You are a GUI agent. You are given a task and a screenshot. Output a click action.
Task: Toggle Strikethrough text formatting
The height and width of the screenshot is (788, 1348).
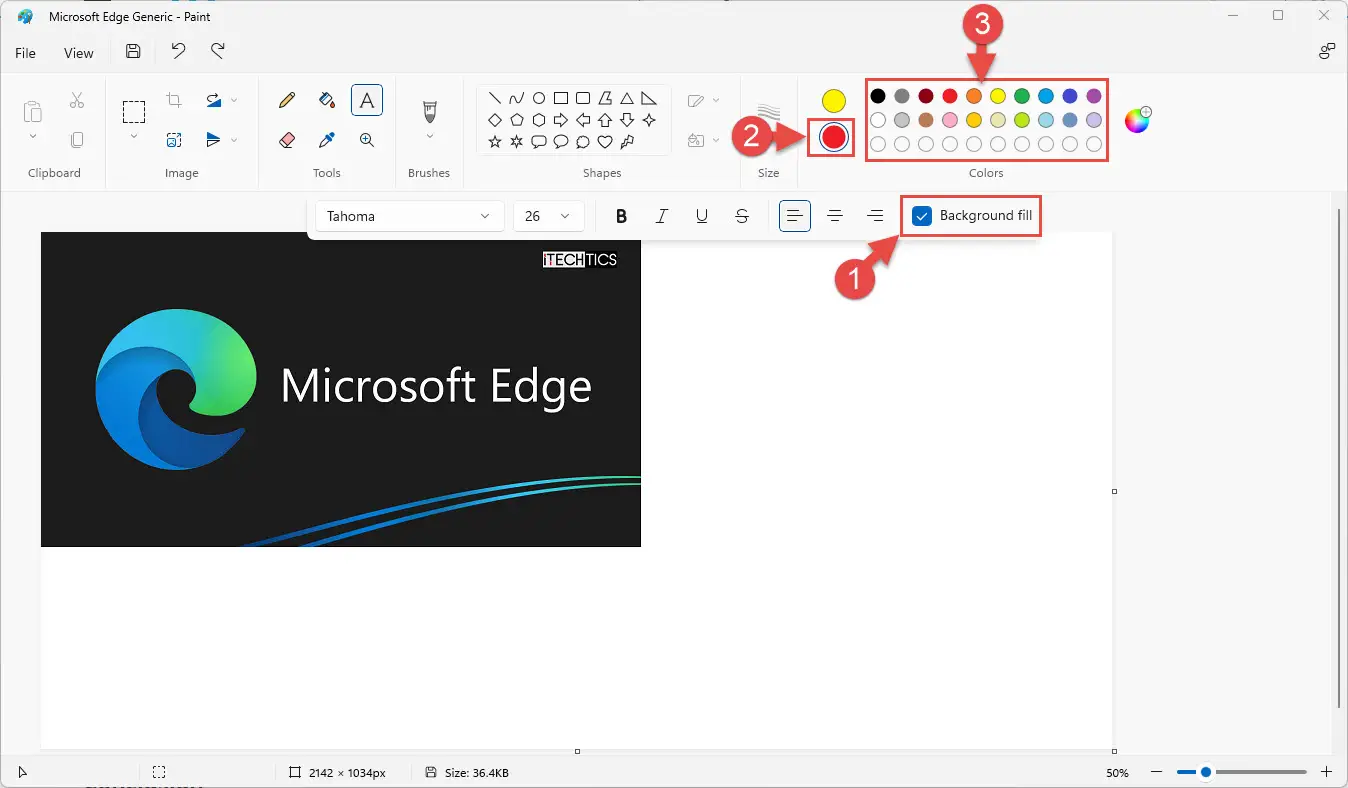click(741, 216)
